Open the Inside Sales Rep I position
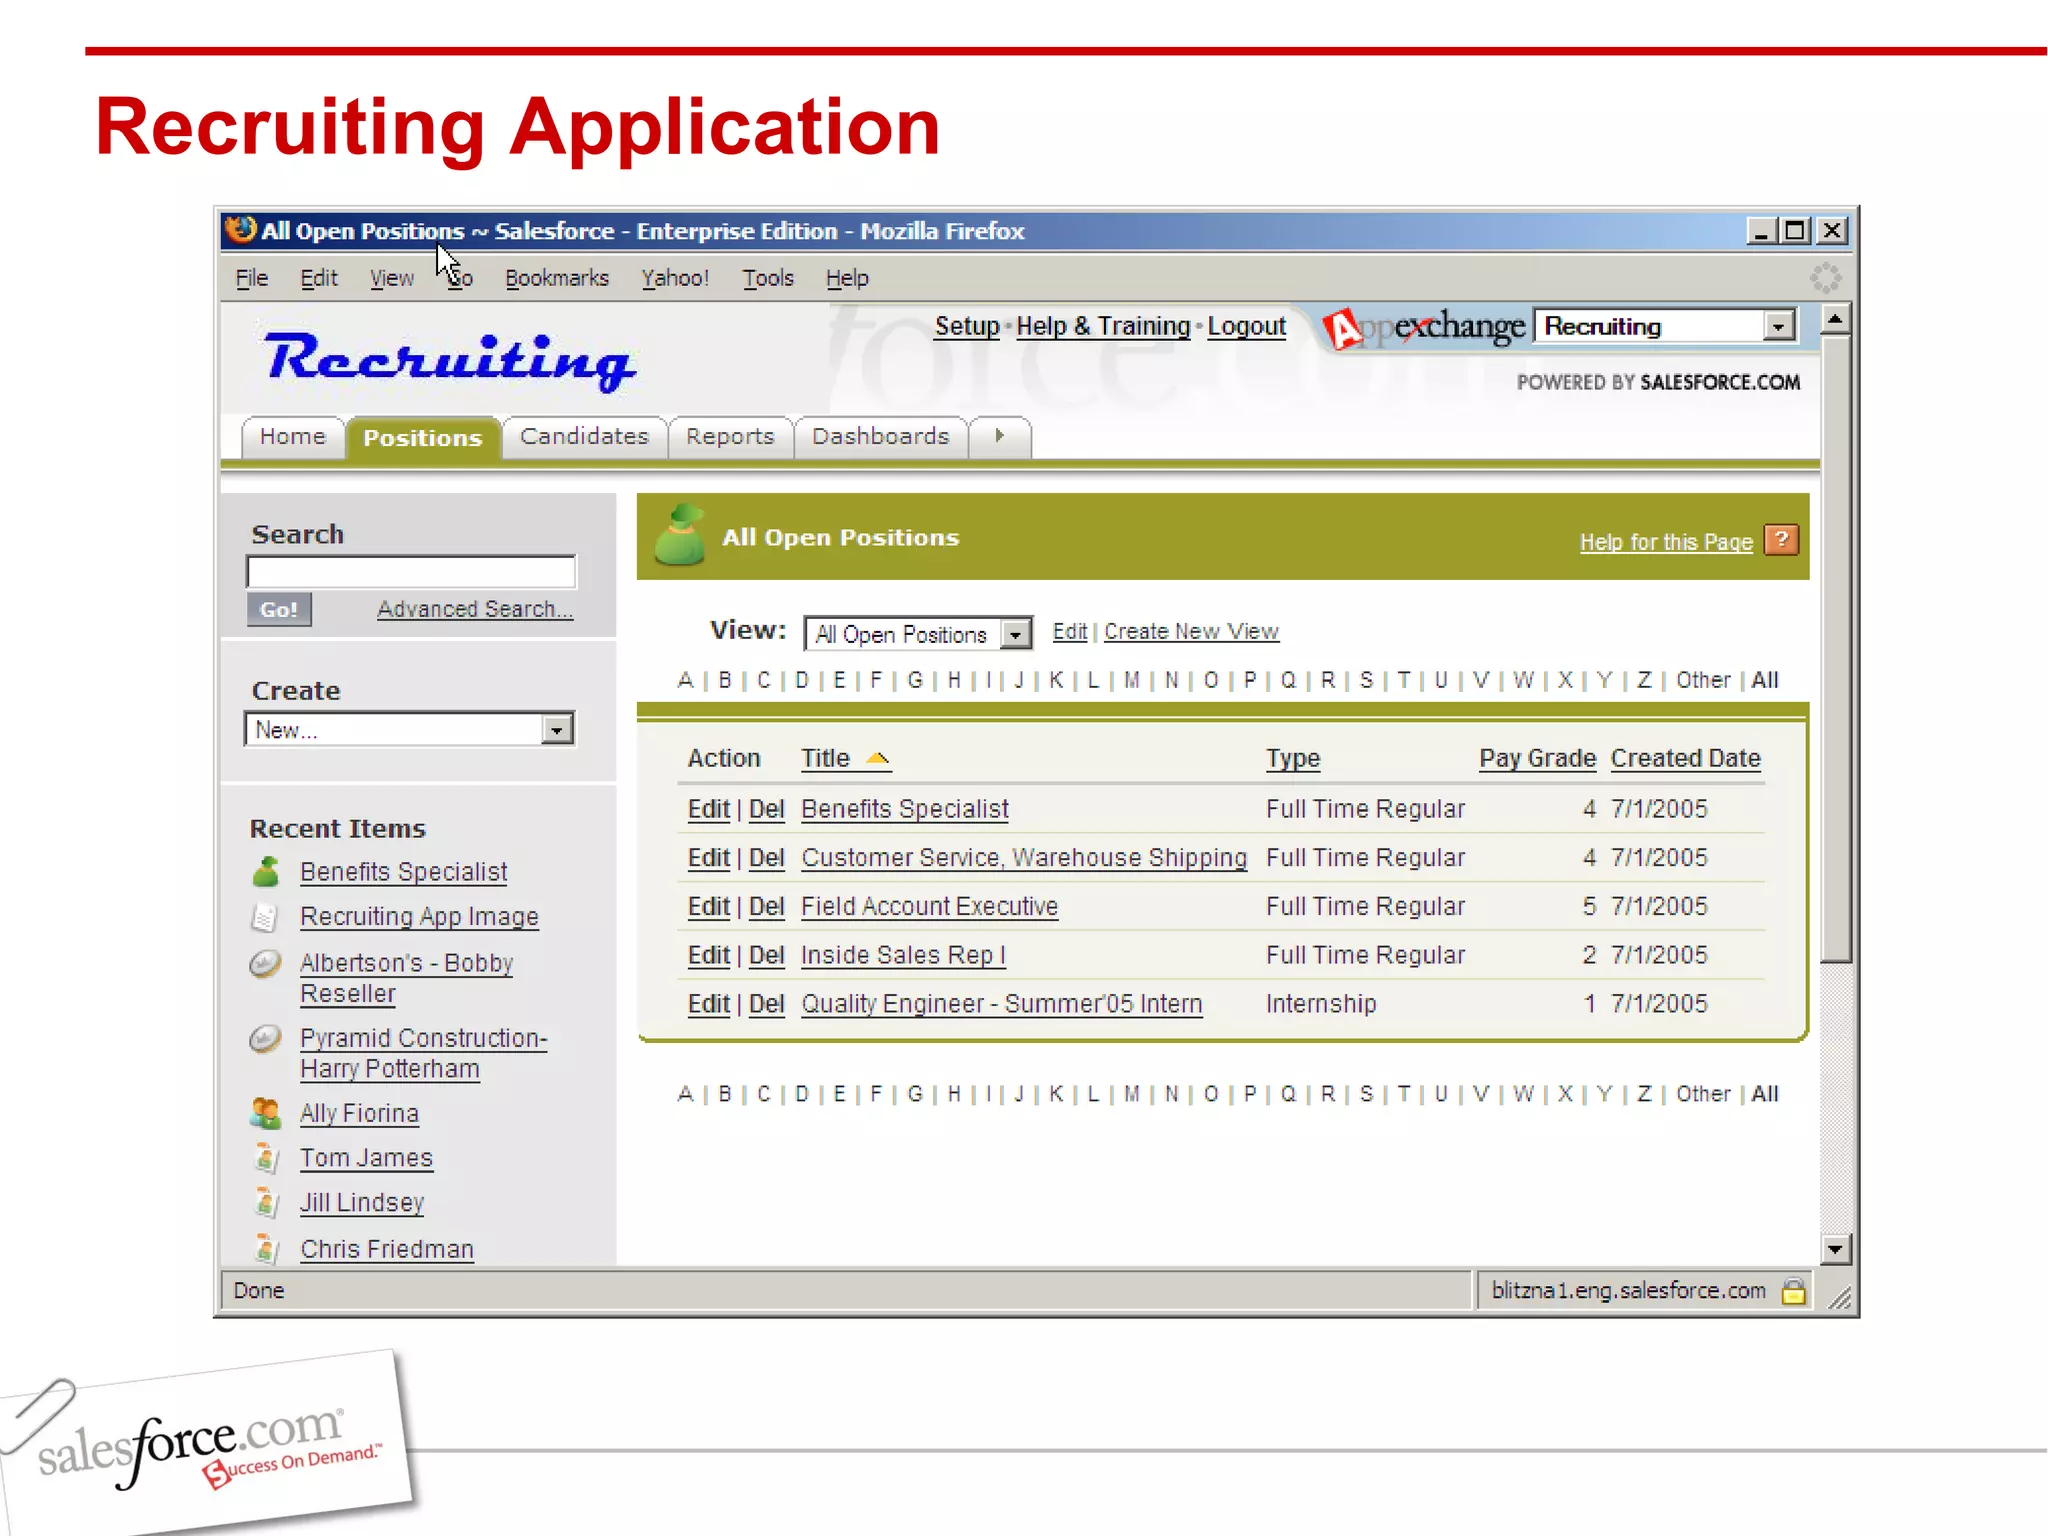2048x1536 pixels. point(903,955)
